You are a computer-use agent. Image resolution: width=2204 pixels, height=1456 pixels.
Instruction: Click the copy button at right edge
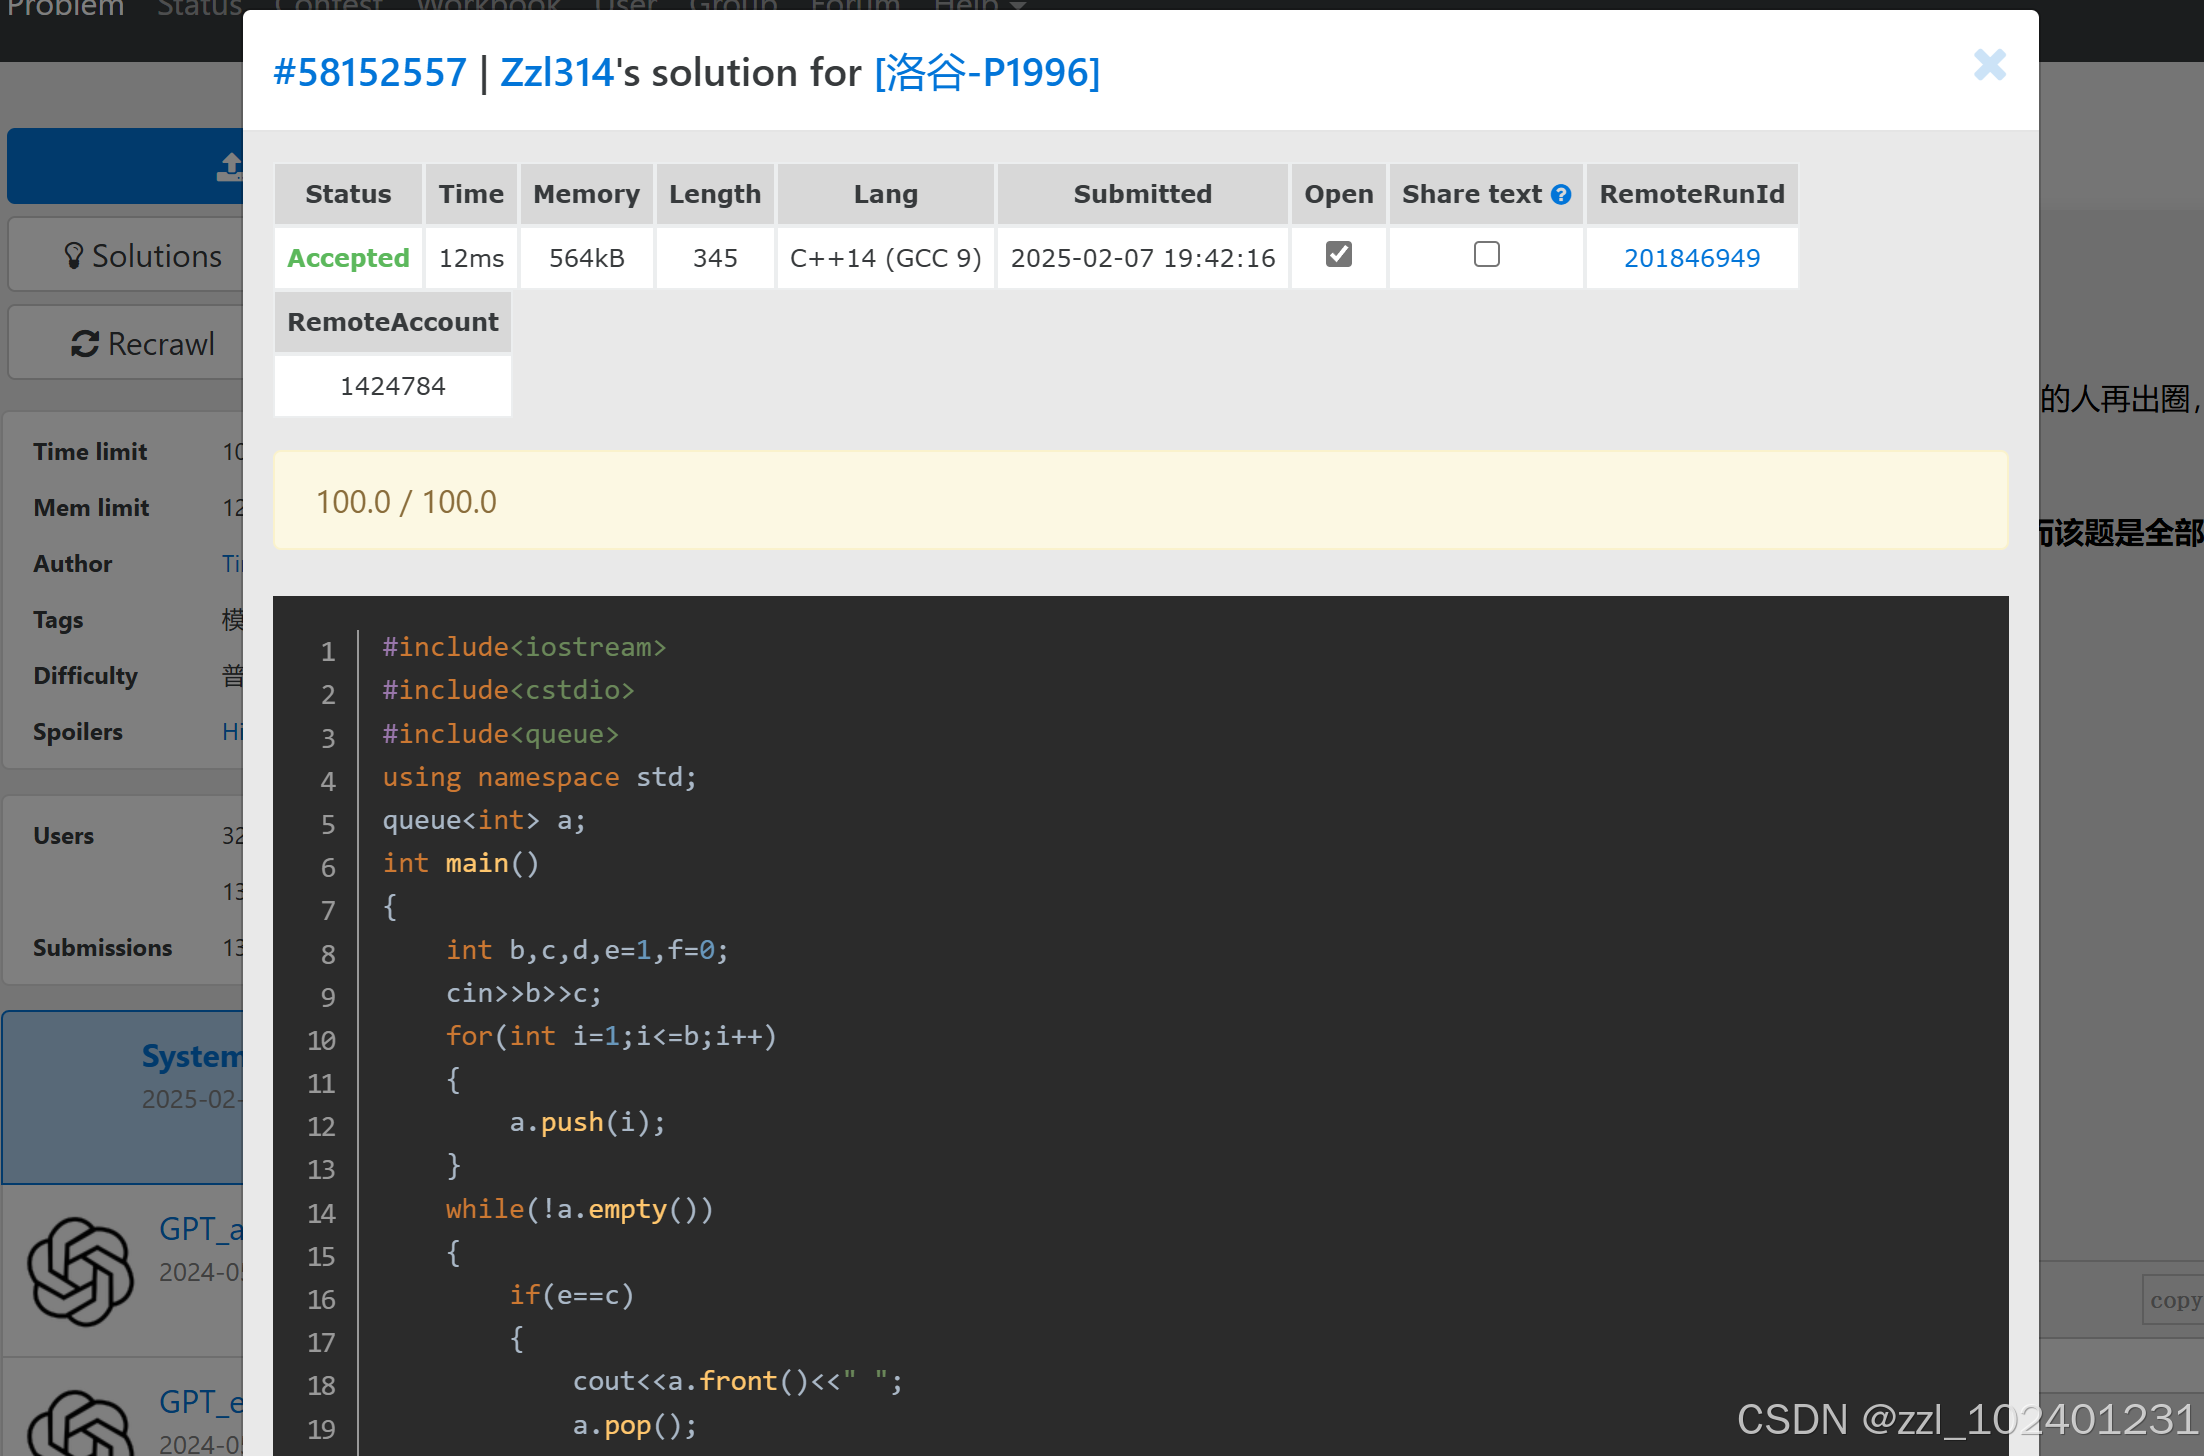point(2174,1300)
